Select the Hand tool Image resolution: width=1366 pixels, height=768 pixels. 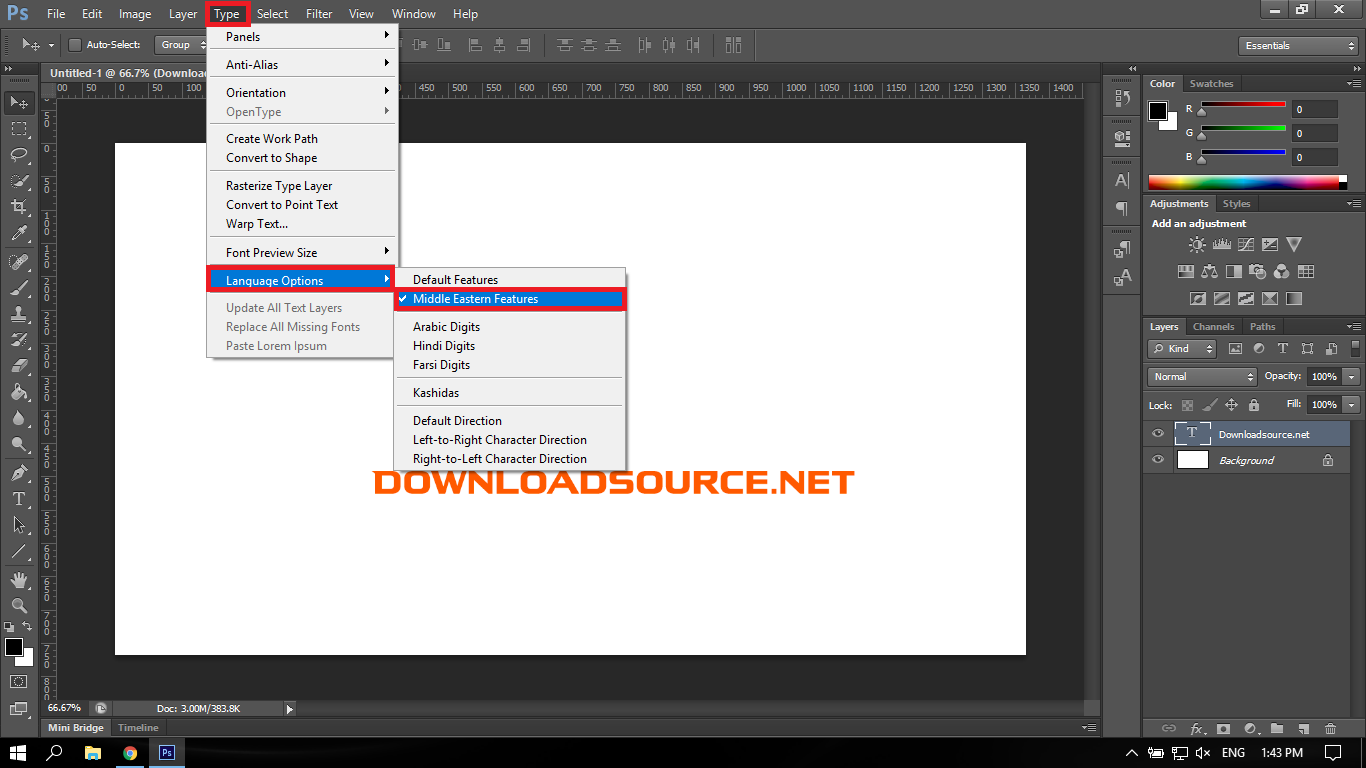(x=19, y=580)
